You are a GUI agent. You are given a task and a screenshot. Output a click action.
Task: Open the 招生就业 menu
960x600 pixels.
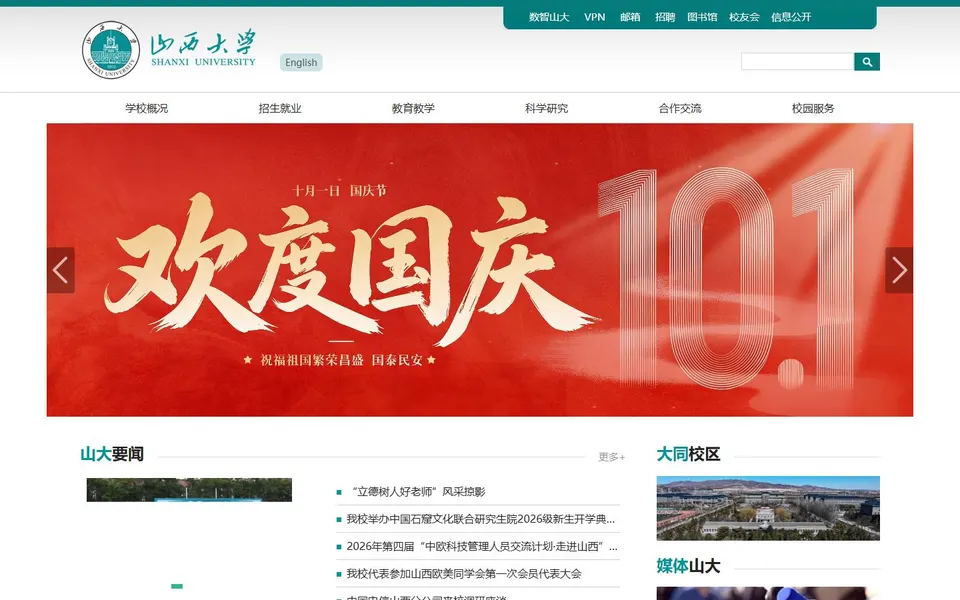tap(280, 108)
